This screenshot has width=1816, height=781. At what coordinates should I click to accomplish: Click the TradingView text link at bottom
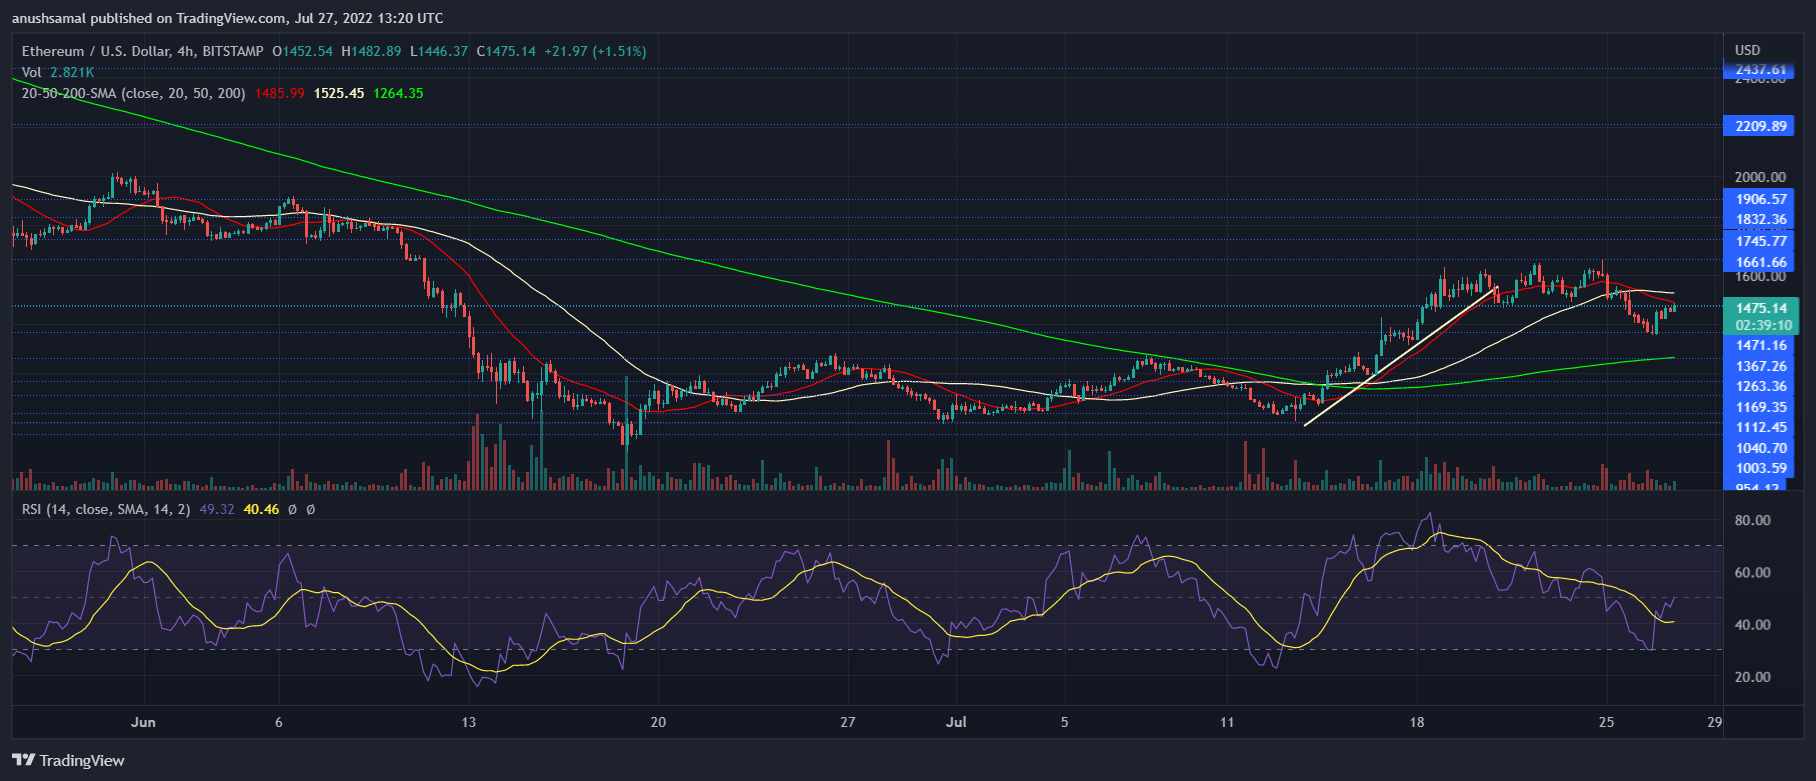coord(82,760)
